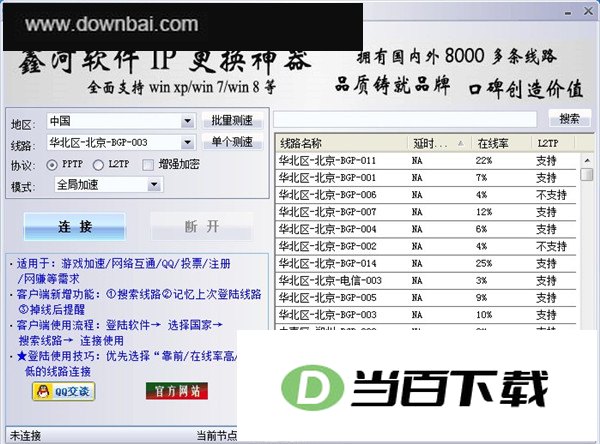The image size is (600, 444).
Task: Select row 华北区-北京-BGP-007
Action: (x=426, y=212)
